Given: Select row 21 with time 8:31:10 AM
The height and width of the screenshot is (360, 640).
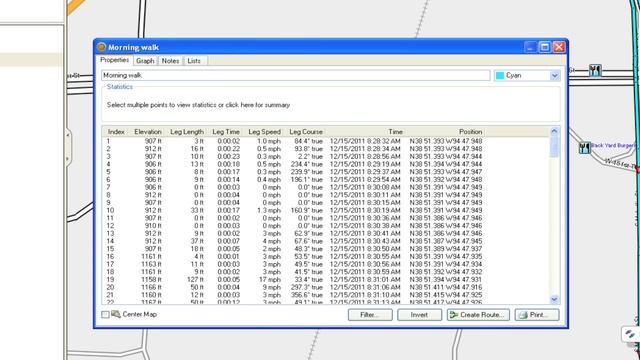Looking at the screenshot, I should click(x=294, y=295).
